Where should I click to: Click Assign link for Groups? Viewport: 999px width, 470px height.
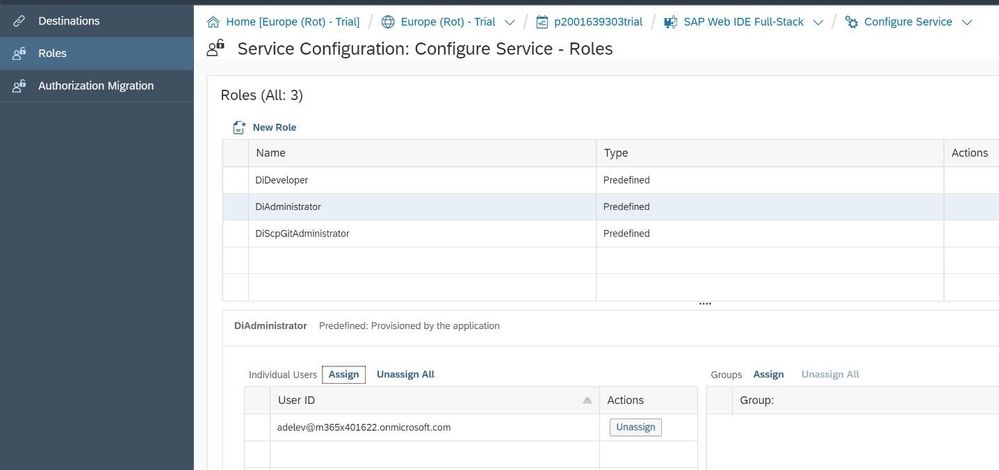[x=768, y=375]
